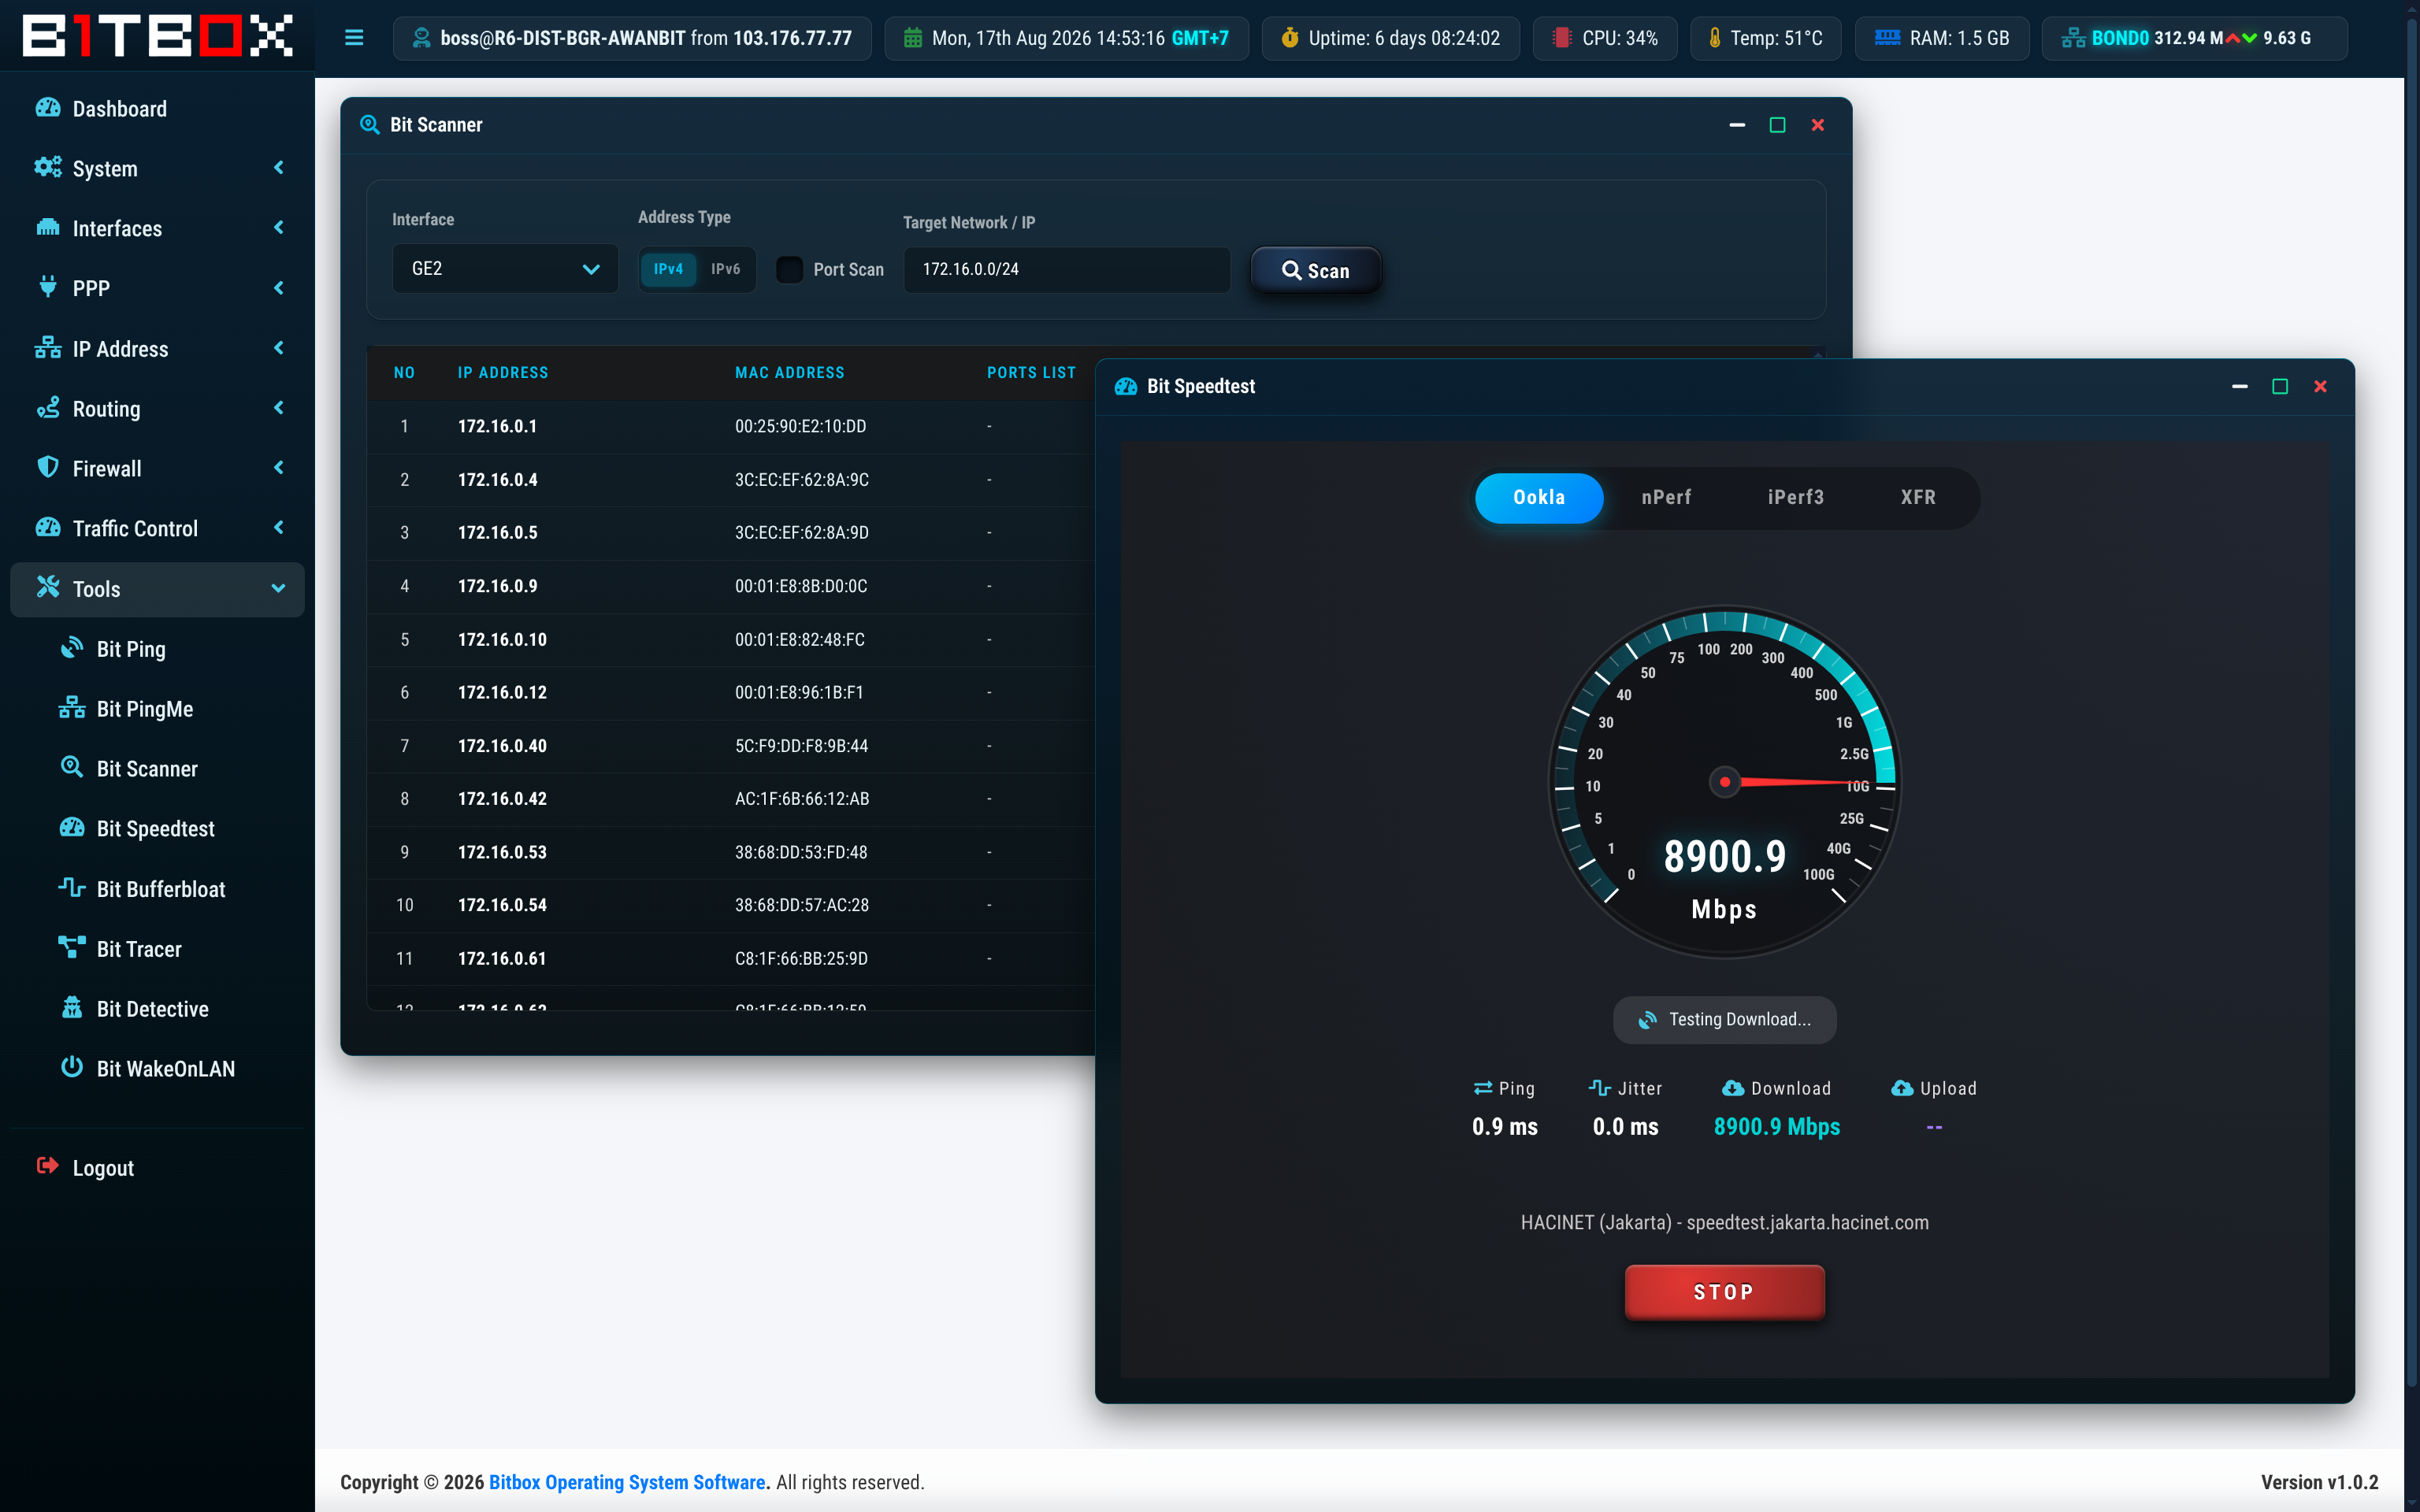
Task: Click the CPU usage indicator
Action: coord(1605,38)
